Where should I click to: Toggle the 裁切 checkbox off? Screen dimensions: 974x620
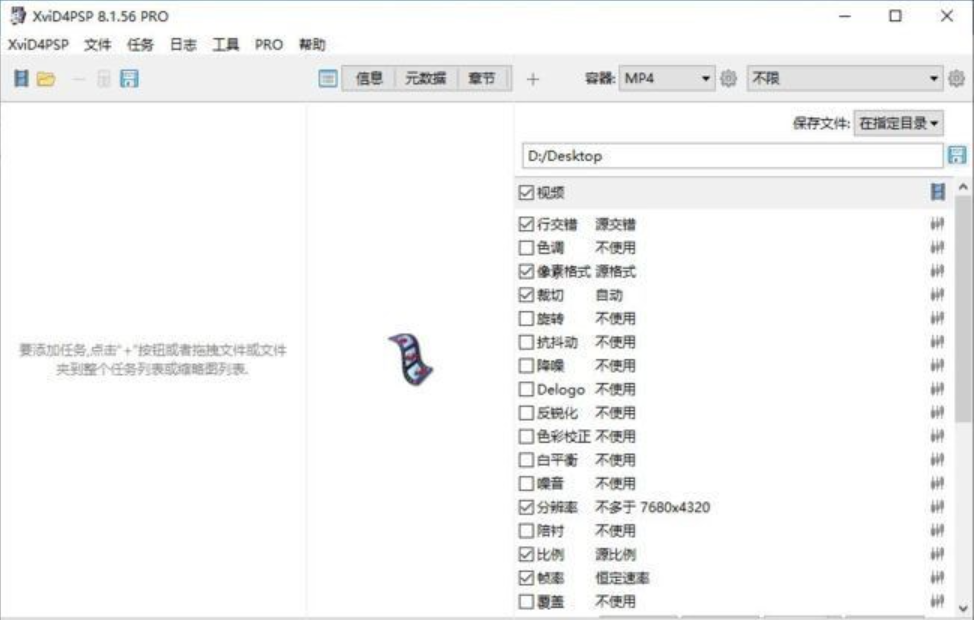(x=526, y=294)
